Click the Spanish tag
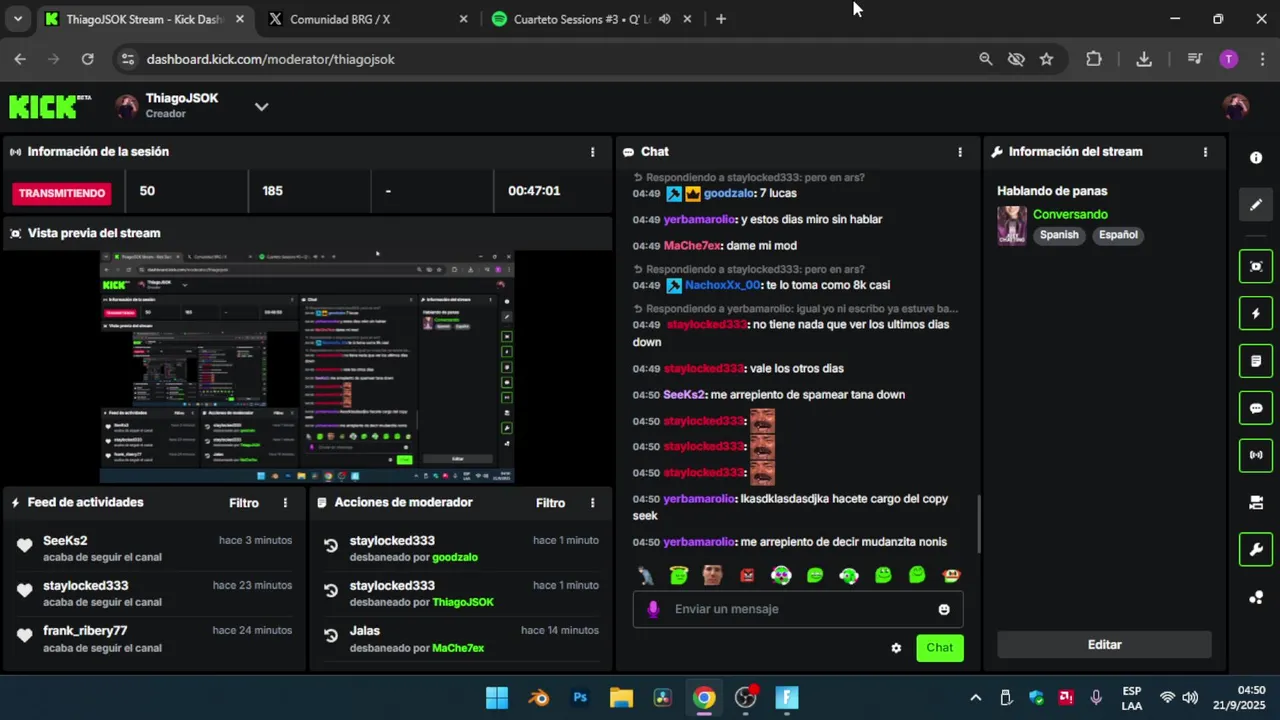Screen dimensions: 1280x720 pos(1059,235)
